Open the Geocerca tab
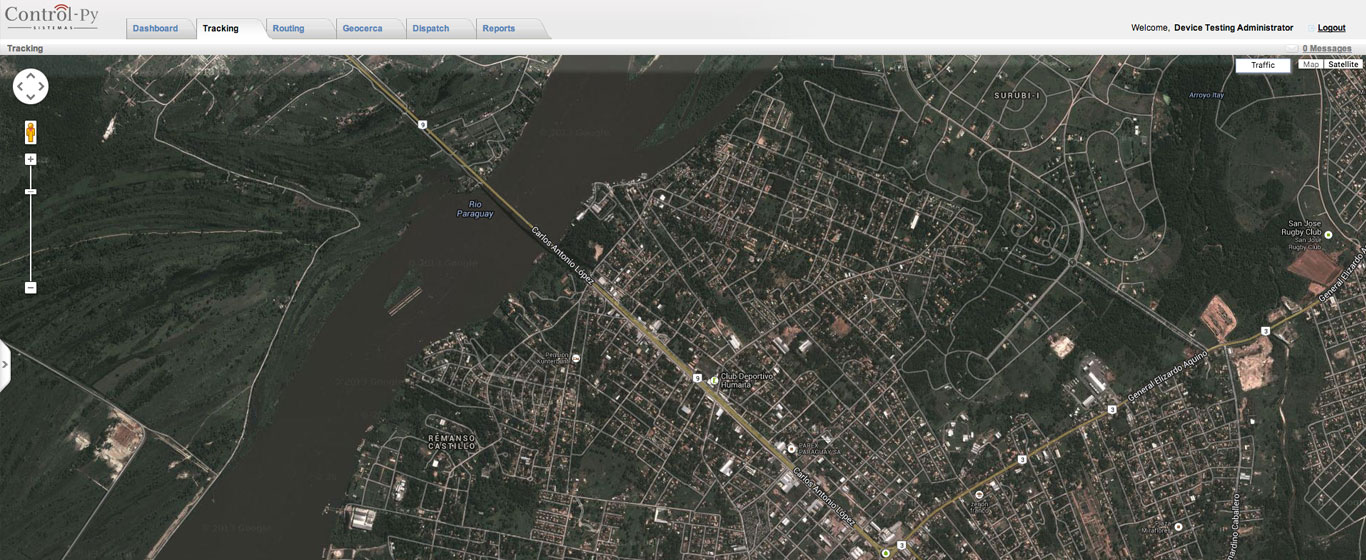Viewport: 1366px width, 560px height. 362,29
